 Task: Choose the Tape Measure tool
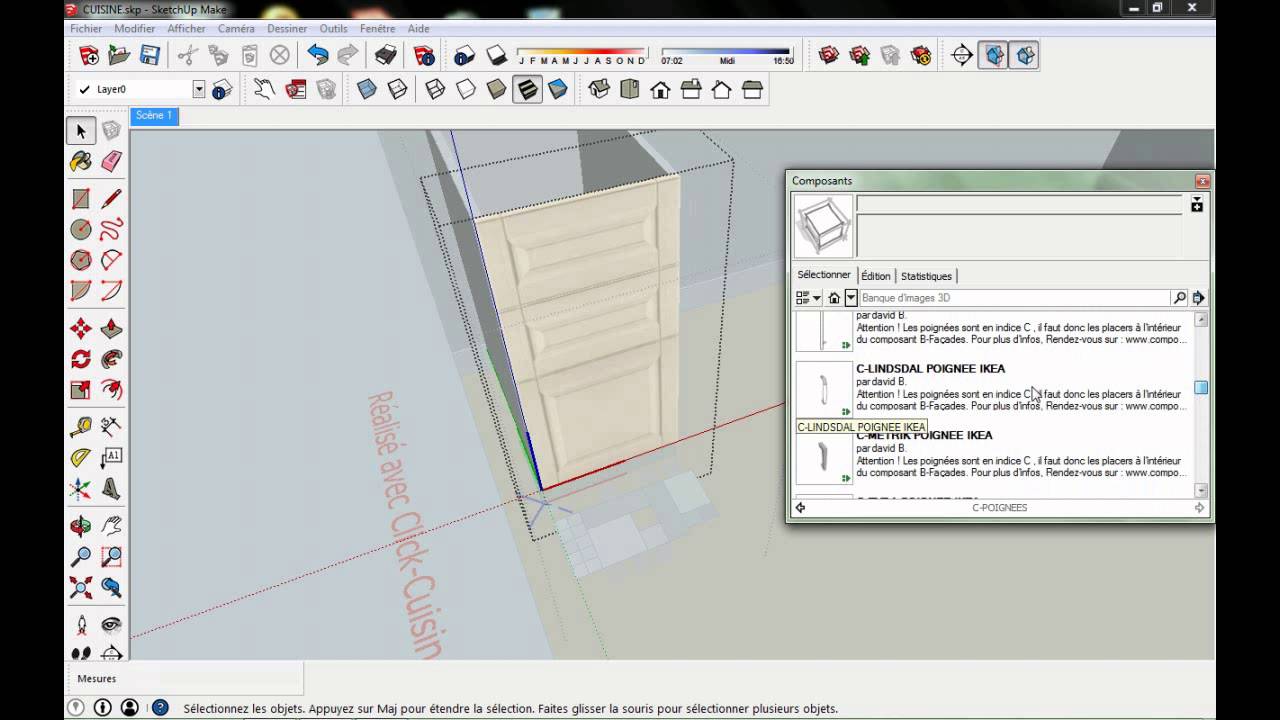81,427
